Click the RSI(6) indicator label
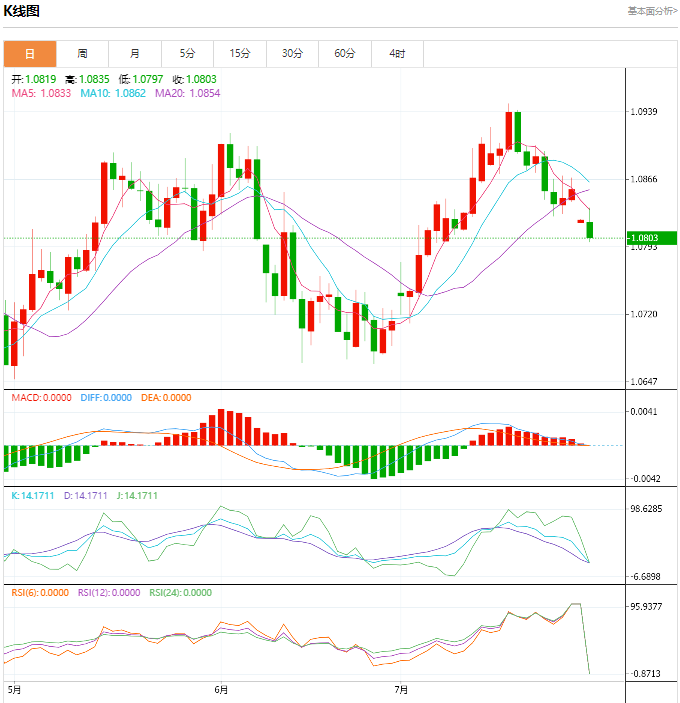The width and height of the screenshot is (680, 703). click(x=39, y=592)
